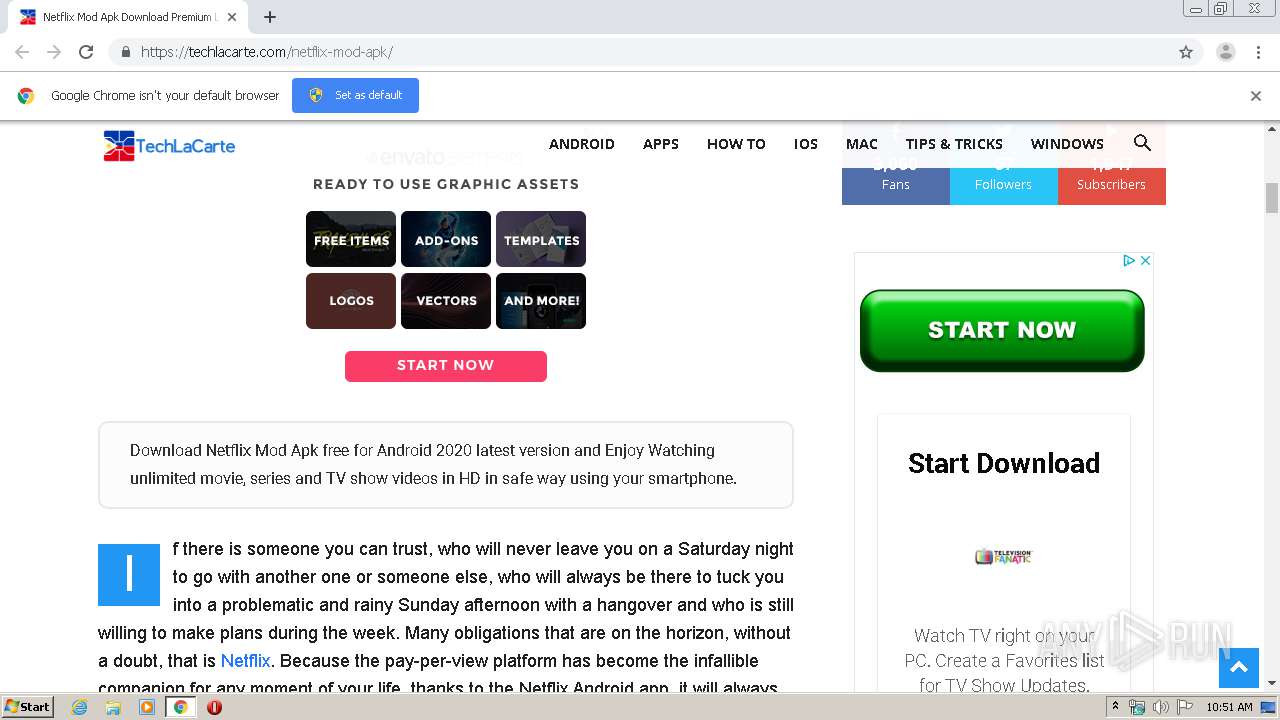
Task: Select the AND MORE! ad tile
Action: click(541, 301)
